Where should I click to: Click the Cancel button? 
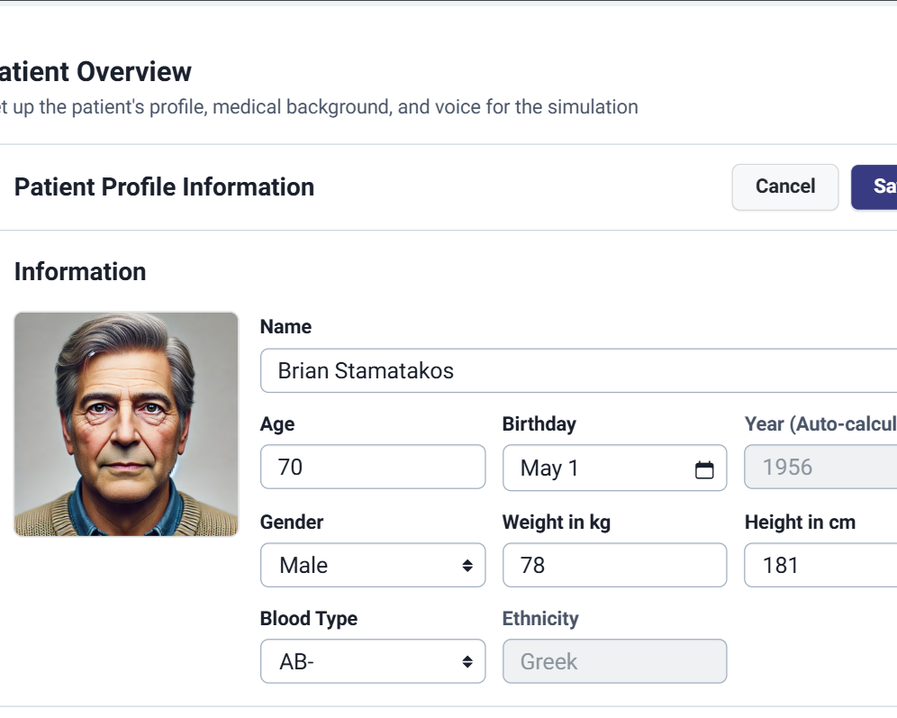click(785, 187)
